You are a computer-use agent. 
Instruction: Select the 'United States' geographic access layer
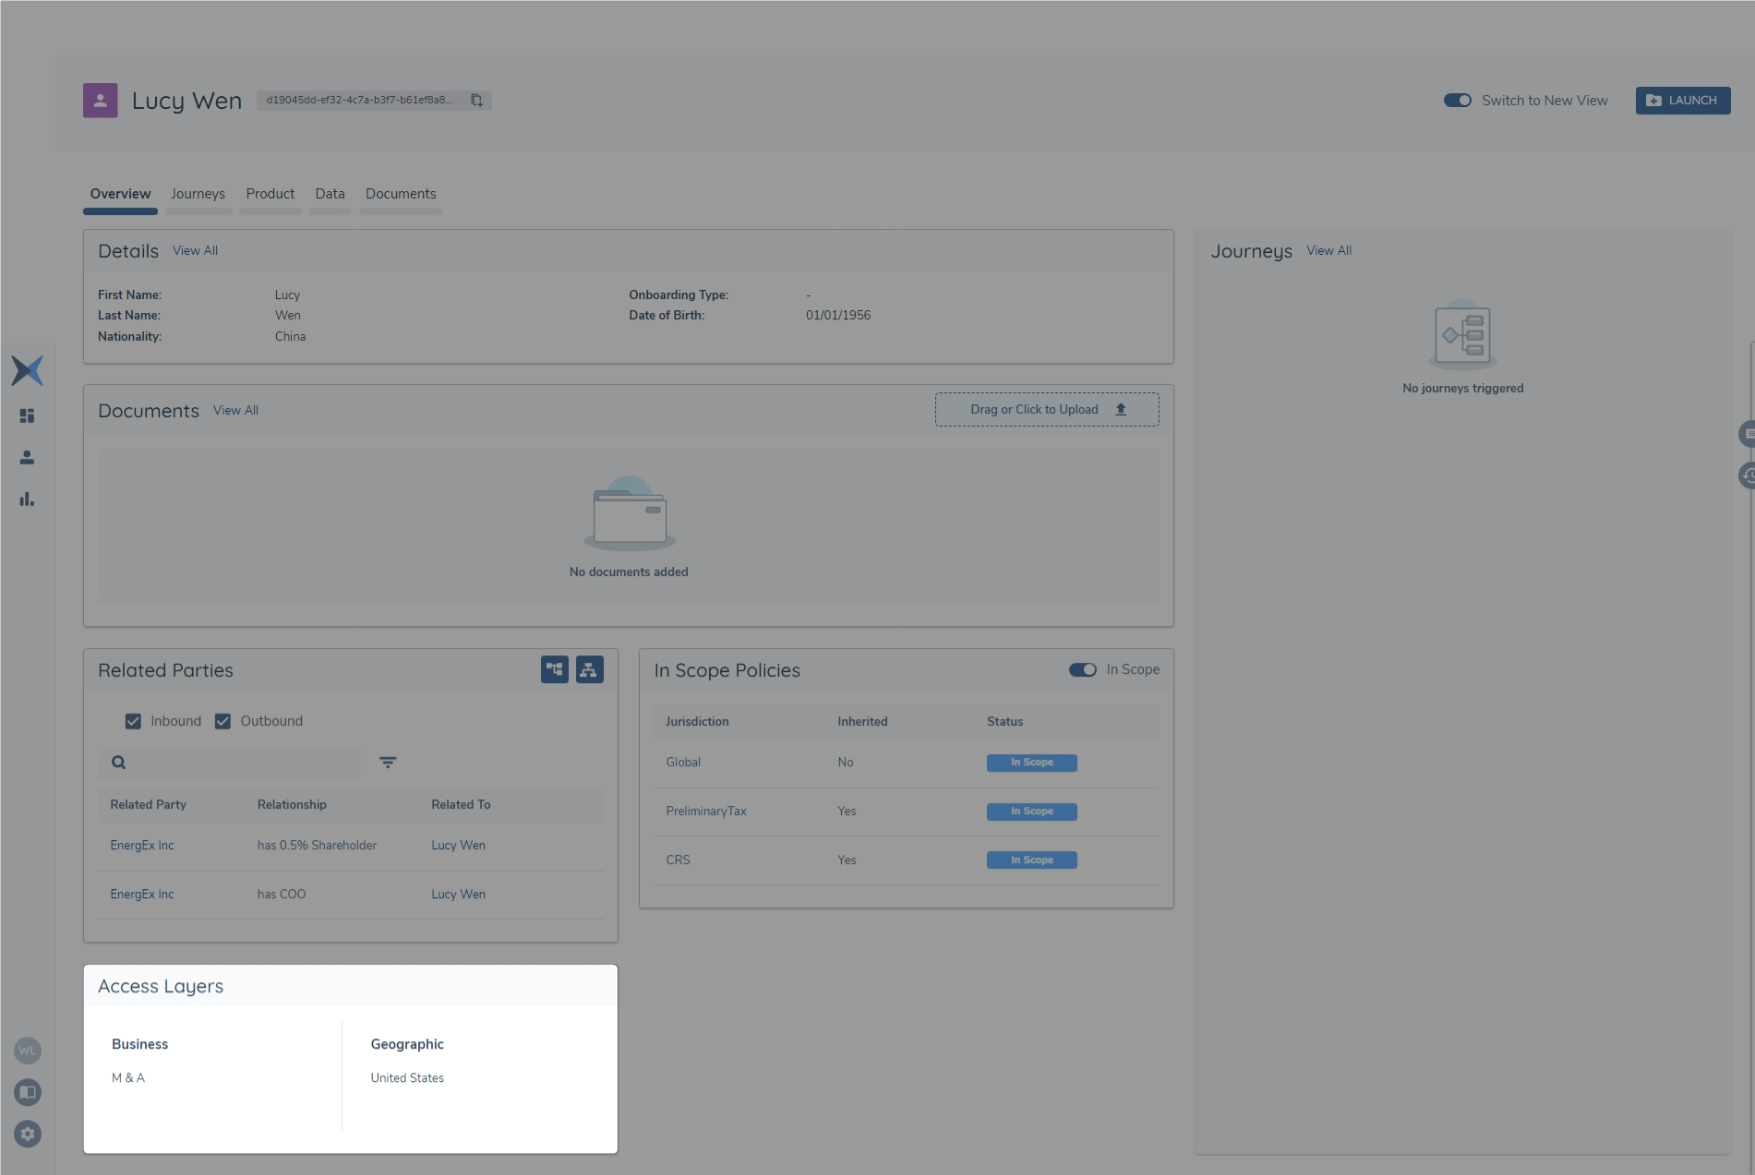coord(407,1078)
